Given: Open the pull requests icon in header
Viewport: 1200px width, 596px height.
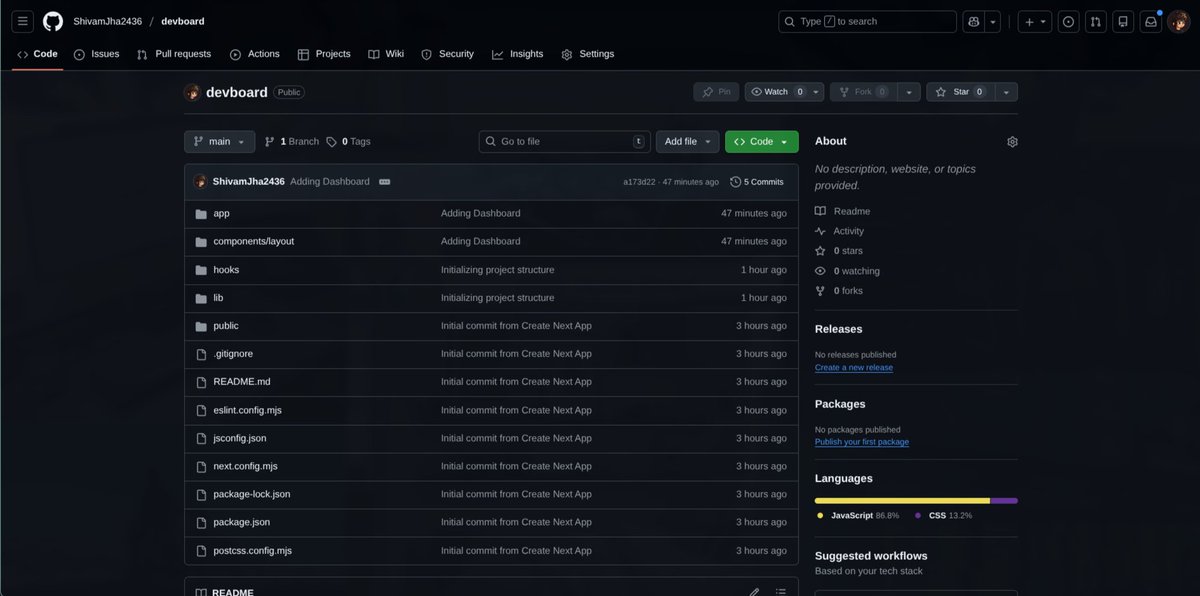Looking at the screenshot, I should 1096,21.
